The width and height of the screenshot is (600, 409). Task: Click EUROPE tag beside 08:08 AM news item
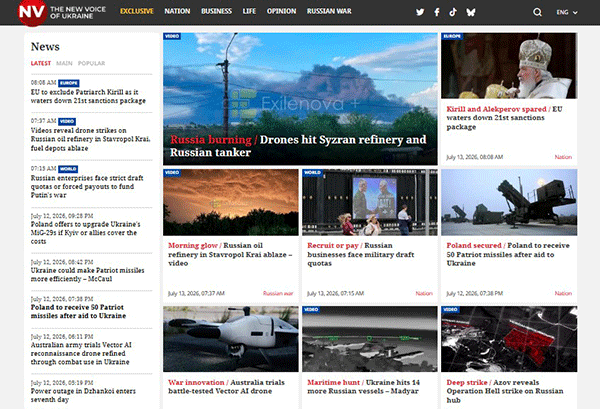(x=69, y=83)
